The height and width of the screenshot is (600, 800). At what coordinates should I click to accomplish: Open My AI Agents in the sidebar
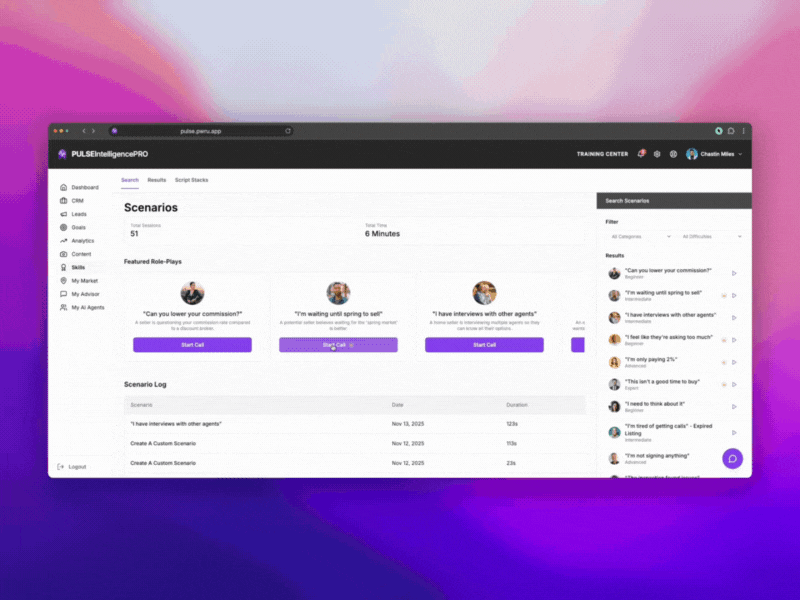pyautogui.click(x=82, y=307)
